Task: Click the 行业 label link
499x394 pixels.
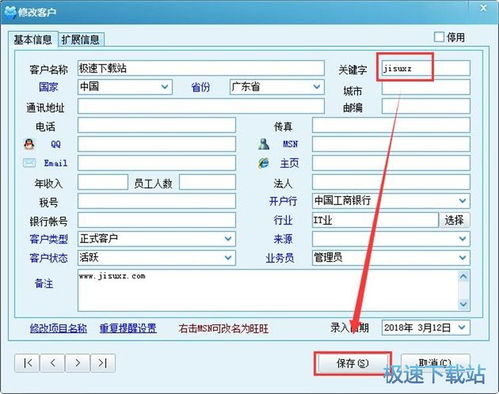Action: click(283, 220)
